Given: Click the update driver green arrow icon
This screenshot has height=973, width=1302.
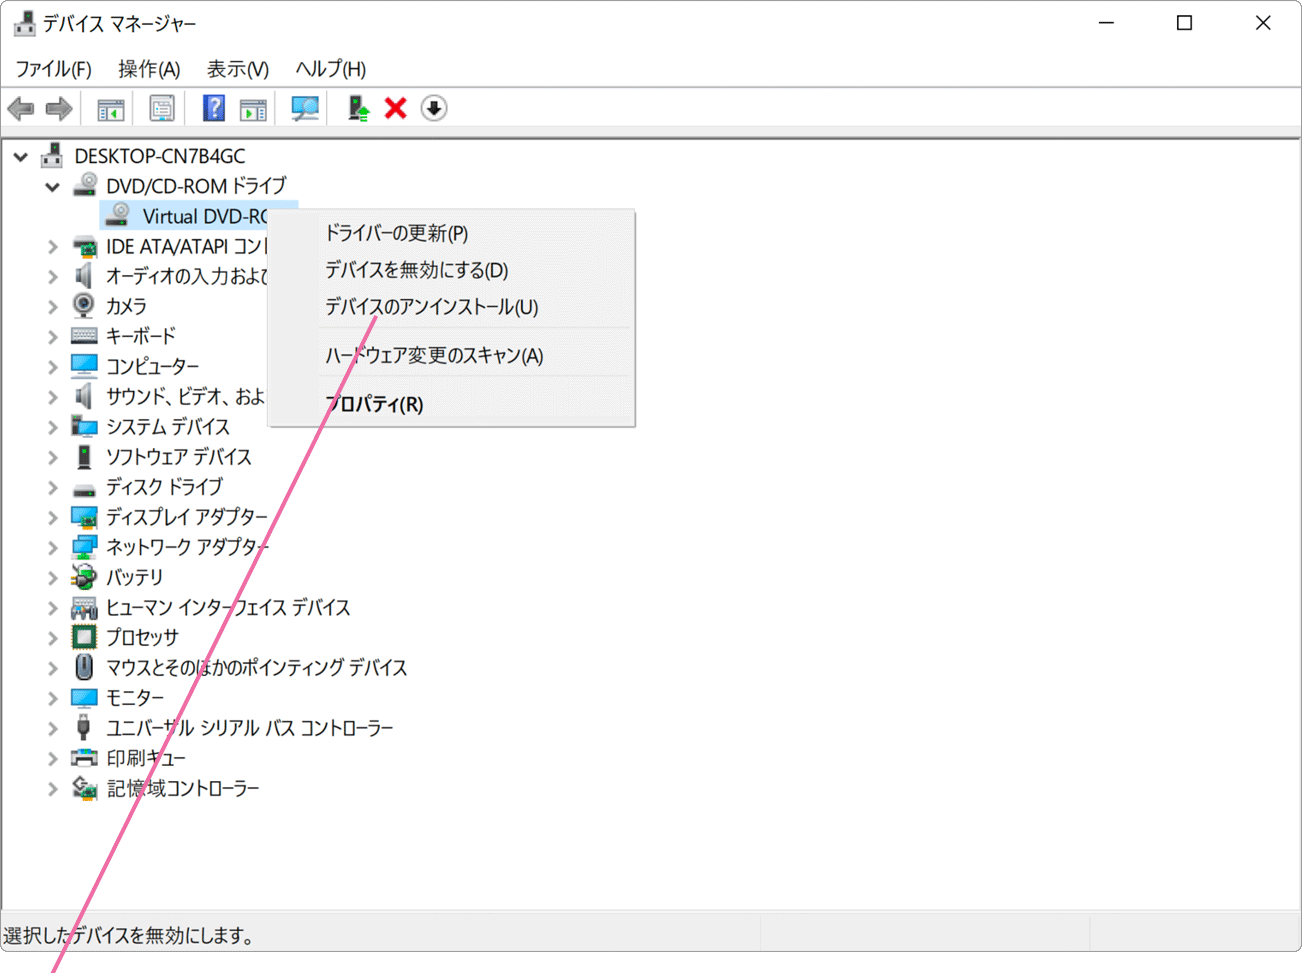Looking at the screenshot, I should pyautogui.click(x=357, y=108).
